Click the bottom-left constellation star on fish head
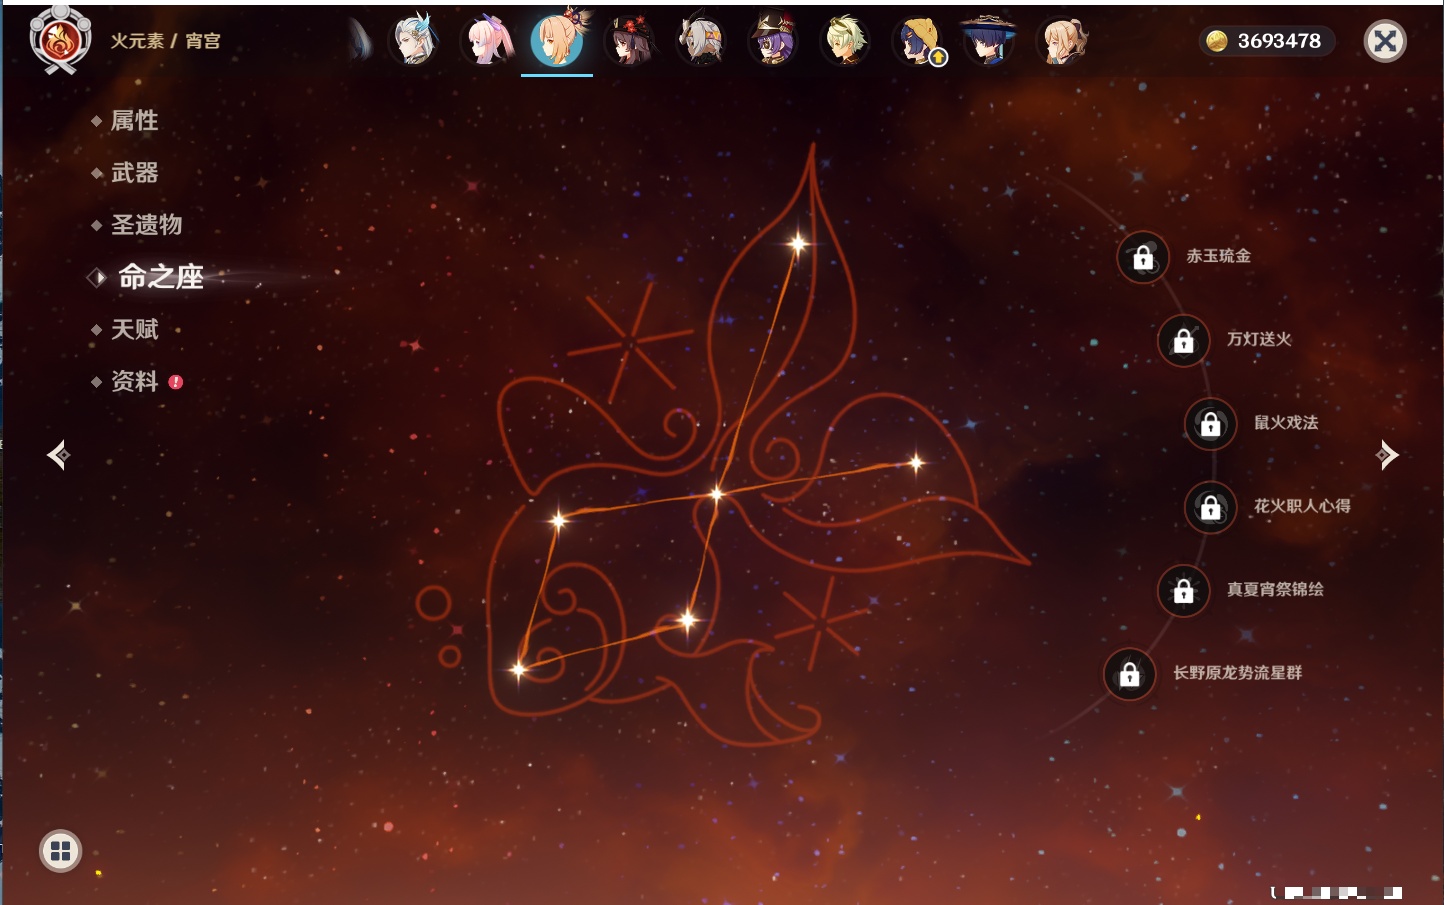The height and width of the screenshot is (905, 1444). click(518, 669)
